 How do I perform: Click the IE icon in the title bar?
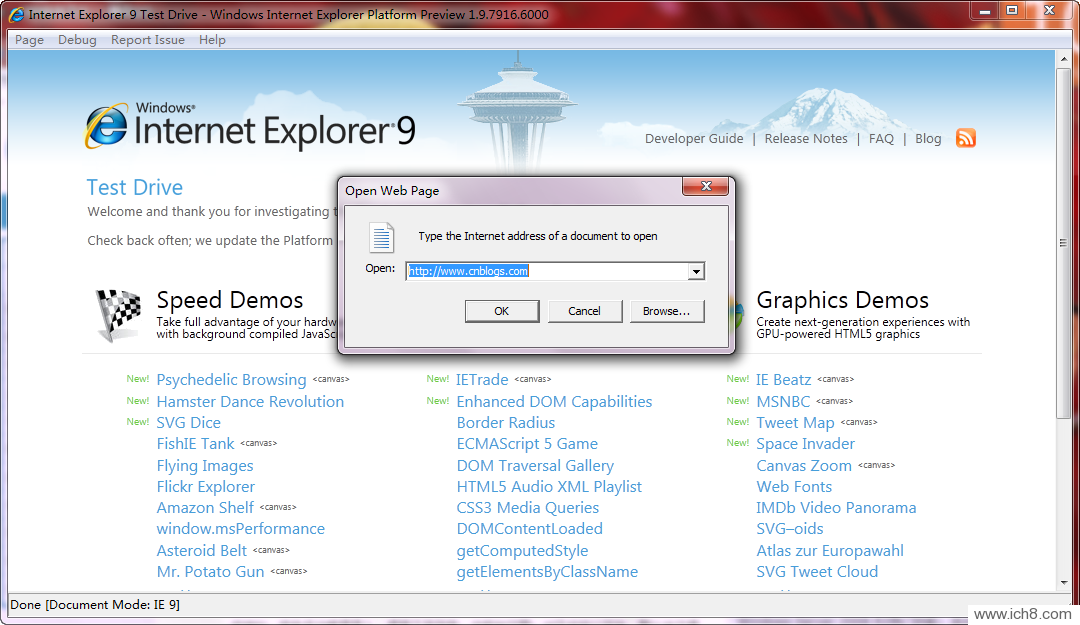pos(16,14)
